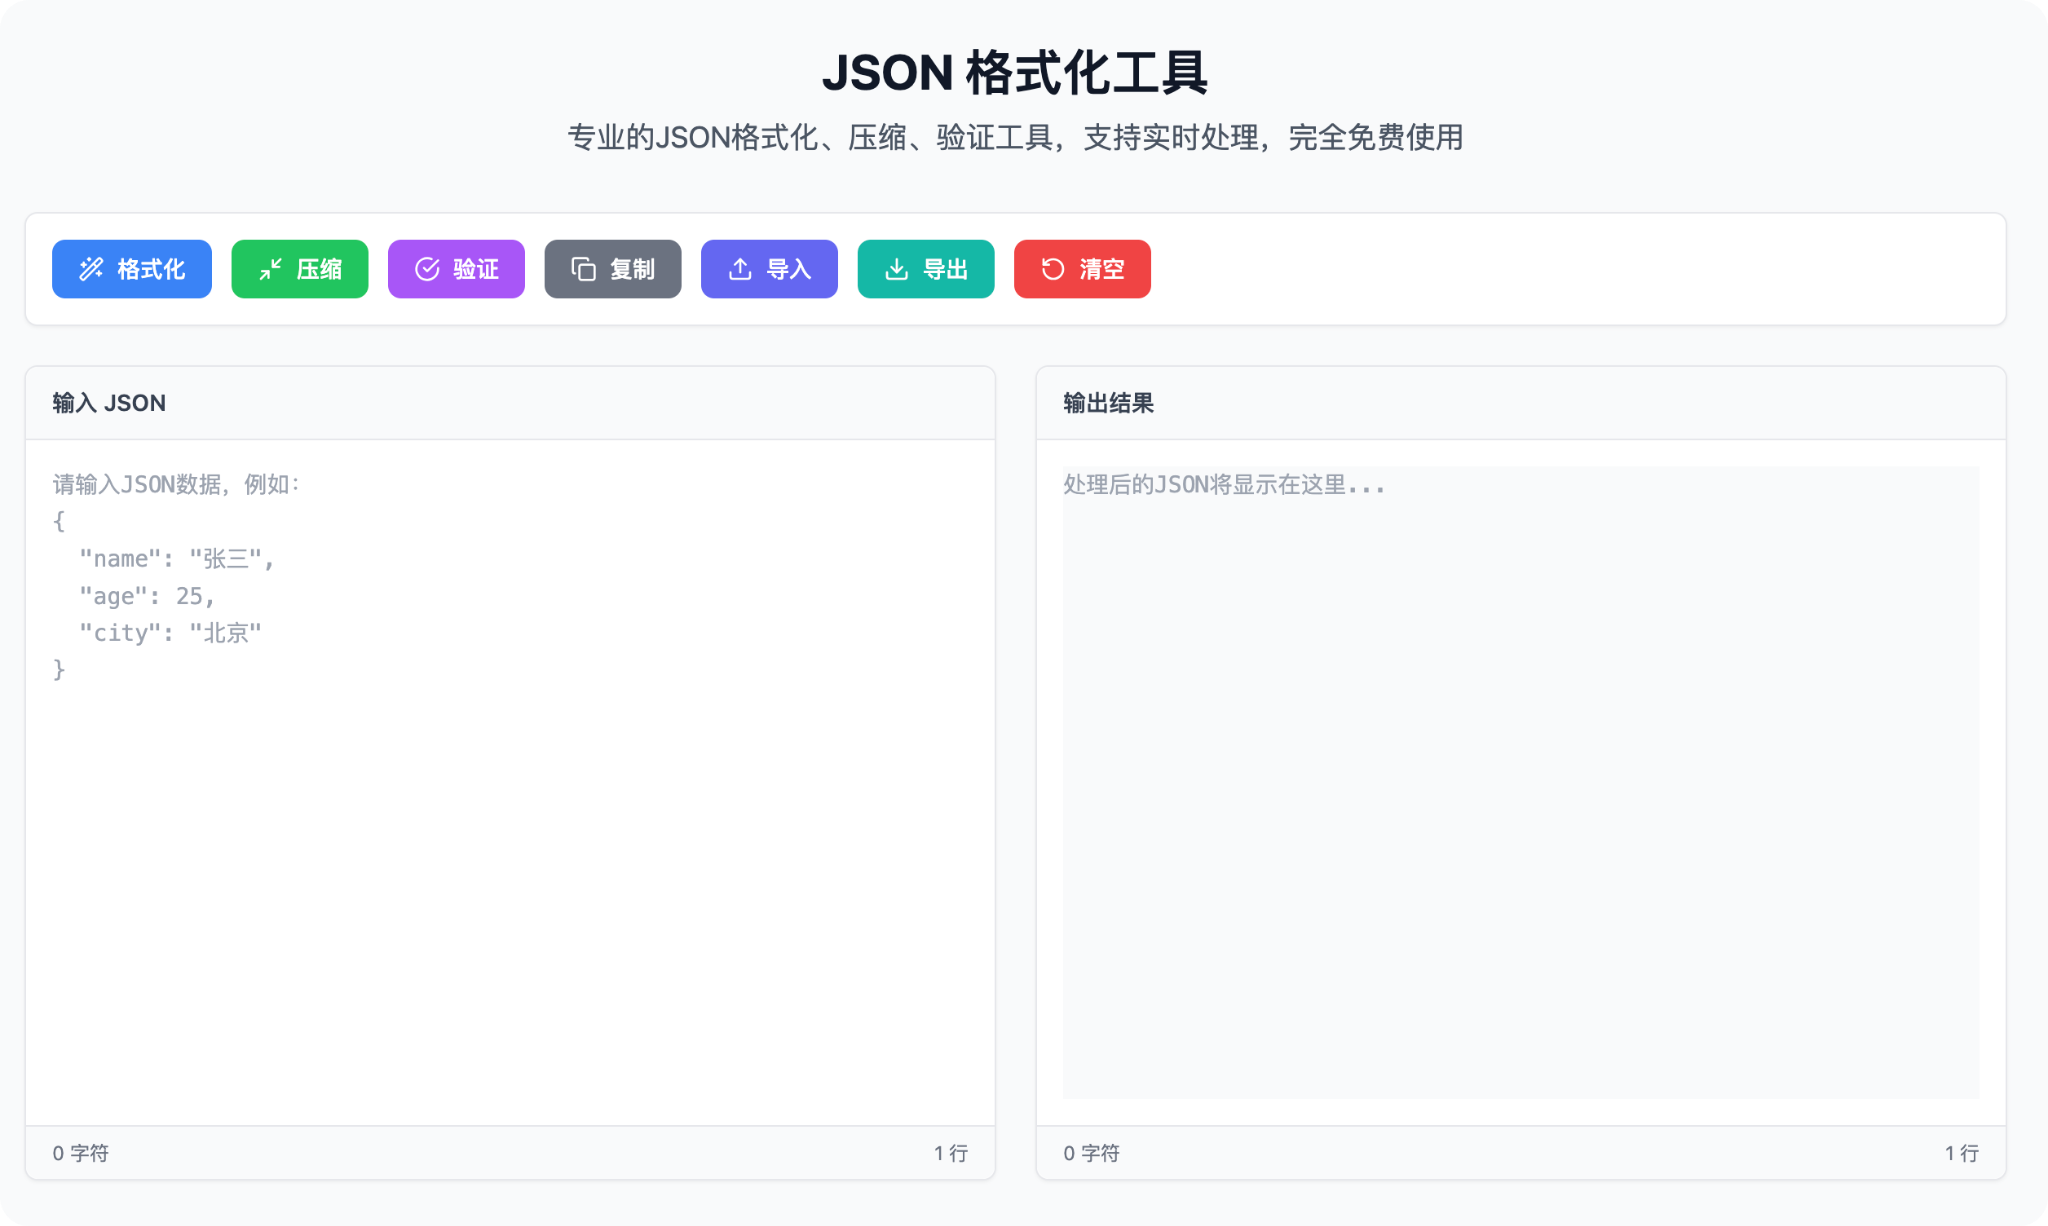Click the checkmark circle icon on 验证
The image size is (2048, 1226).
(427, 269)
